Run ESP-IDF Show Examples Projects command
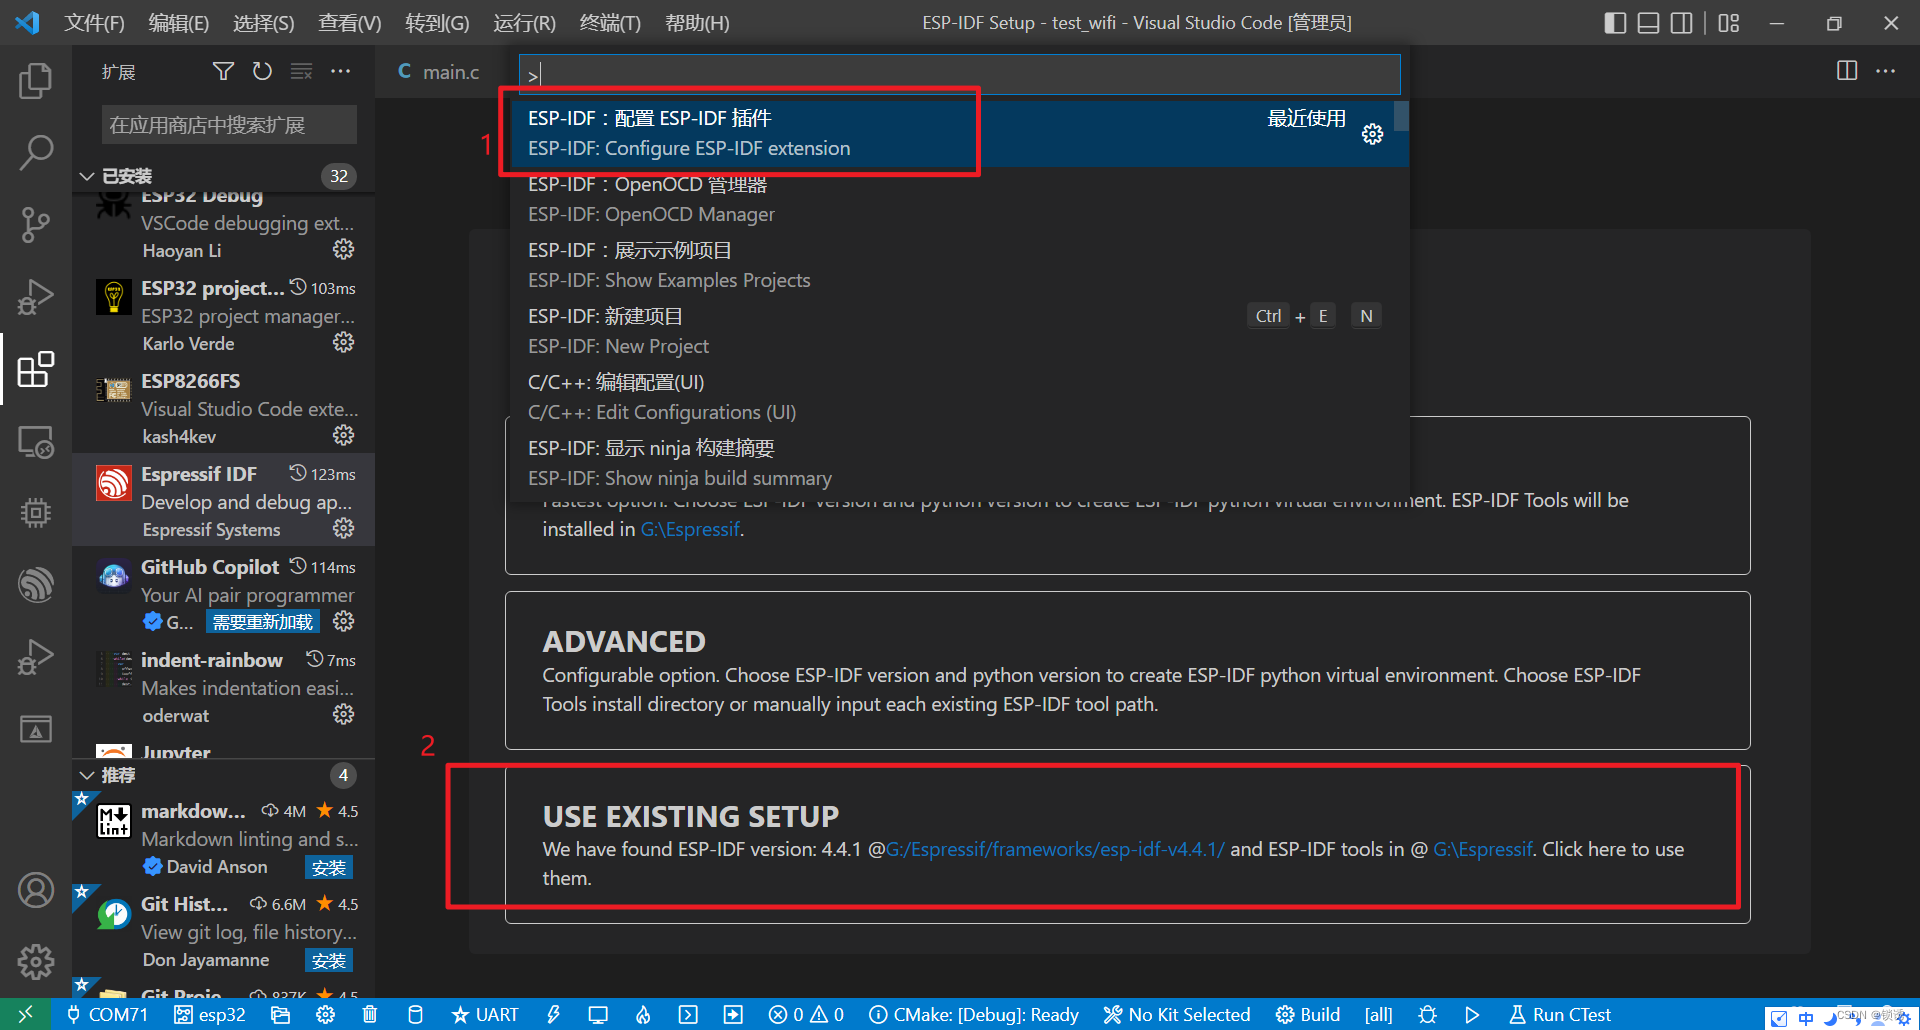The height and width of the screenshot is (1030, 1920). point(960,265)
